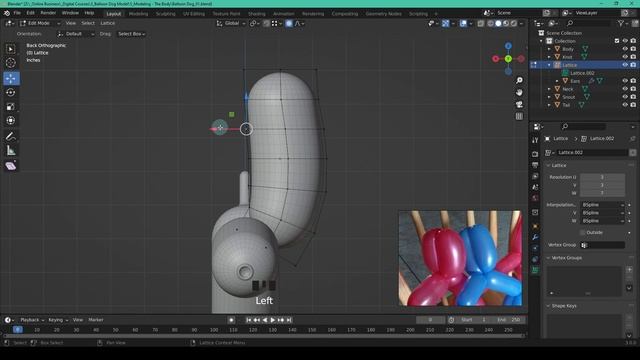Image resolution: width=640 pixels, height=360 pixels.
Task: Open the Lattice menu in viewport header
Action: pos(108,24)
